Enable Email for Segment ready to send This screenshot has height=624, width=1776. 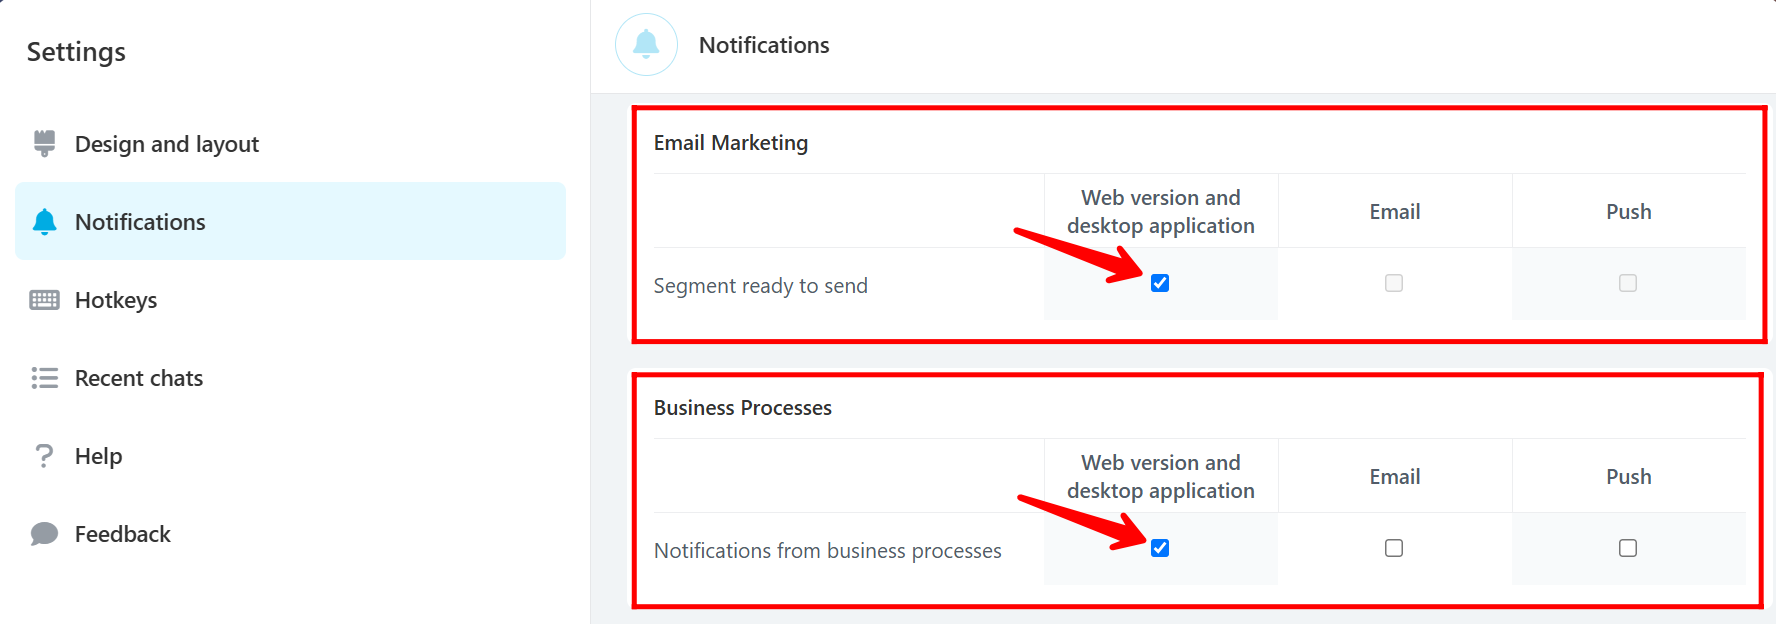click(1394, 283)
